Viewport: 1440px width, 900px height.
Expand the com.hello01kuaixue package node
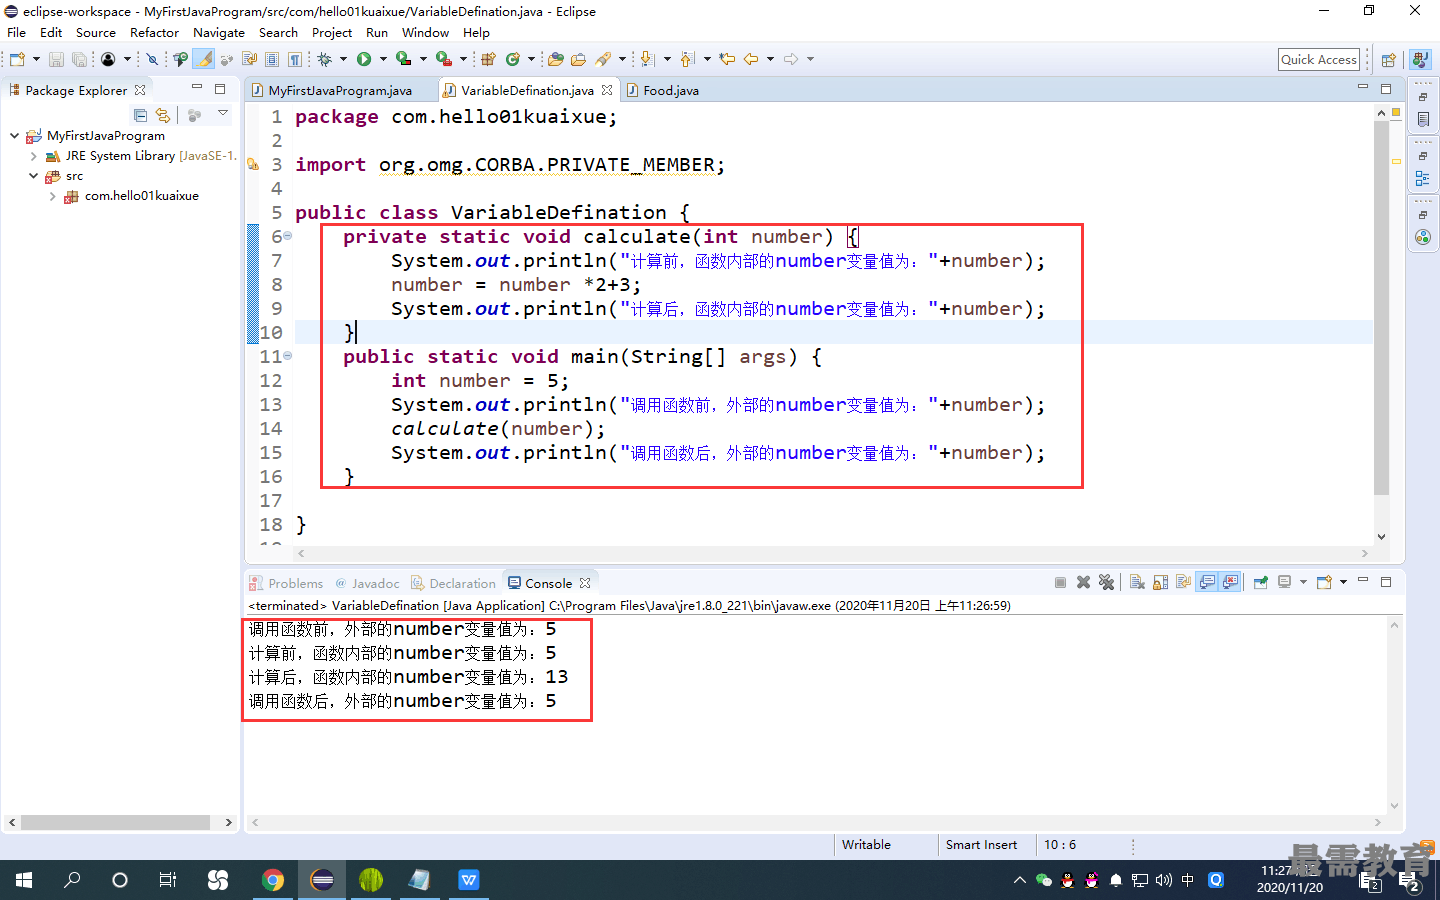(x=52, y=196)
